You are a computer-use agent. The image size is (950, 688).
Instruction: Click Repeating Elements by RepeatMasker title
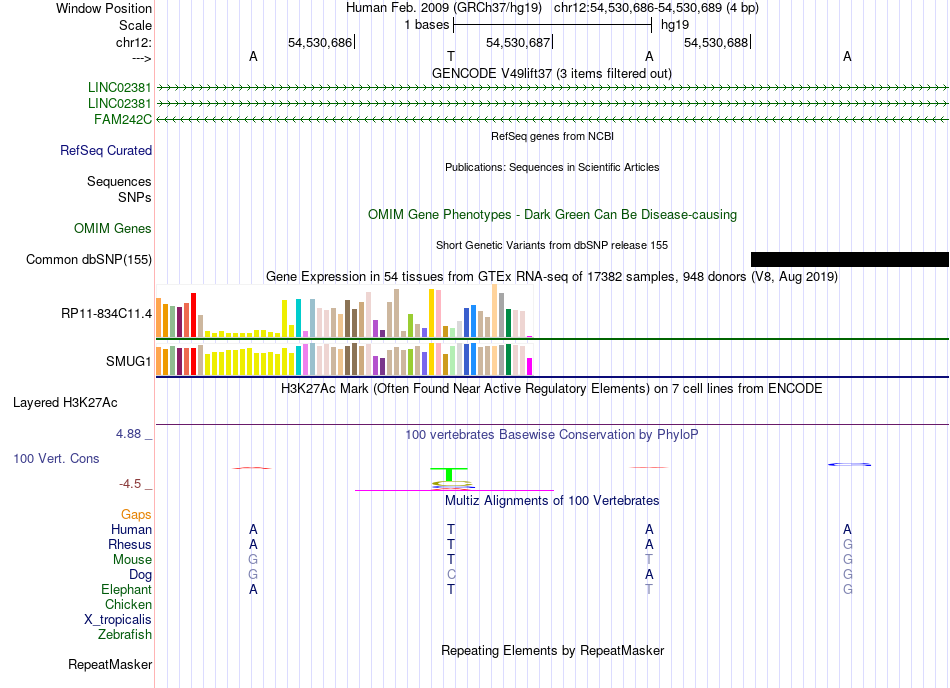pyautogui.click(x=552, y=650)
